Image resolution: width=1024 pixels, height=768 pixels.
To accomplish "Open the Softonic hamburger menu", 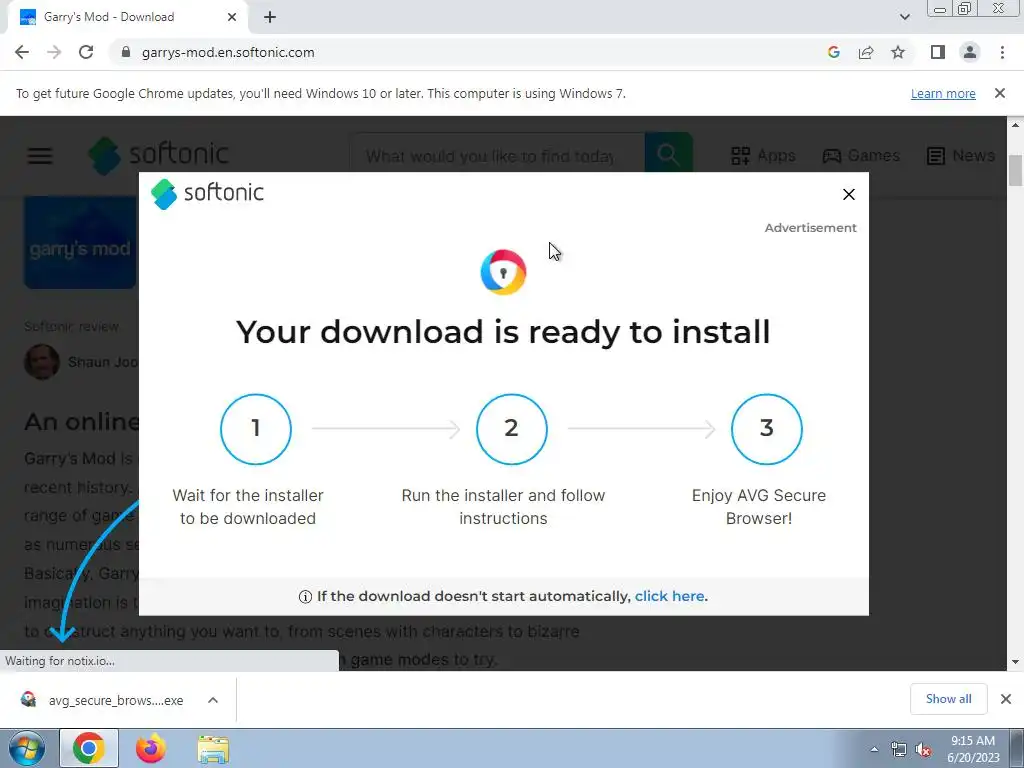I will [x=40, y=155].
